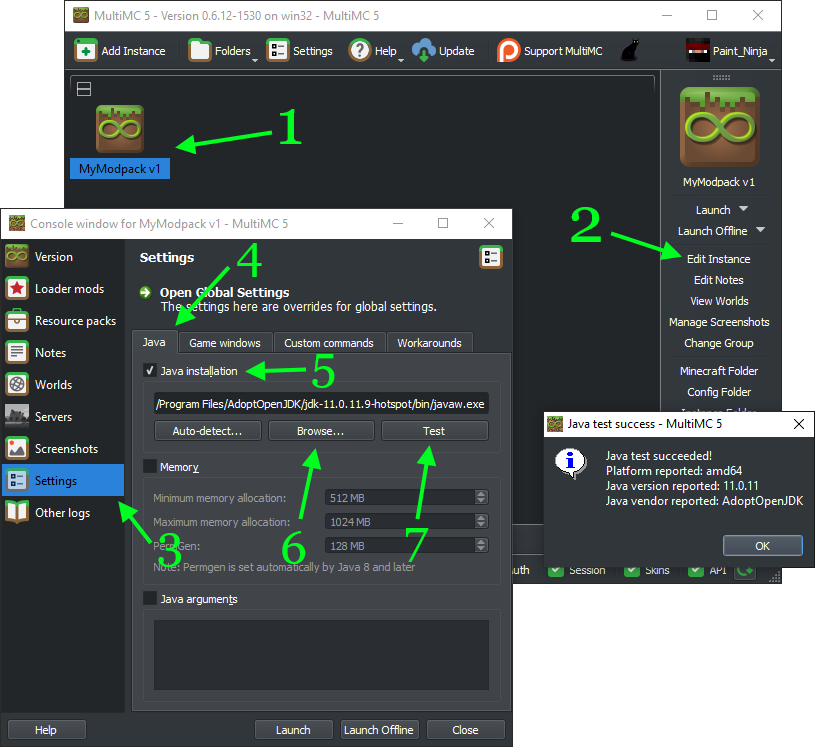This screenshot has height=747, width=815.
Task: Expand the Launch dropdown arrow
Action: pyautogui.click(x=743, y=208)
